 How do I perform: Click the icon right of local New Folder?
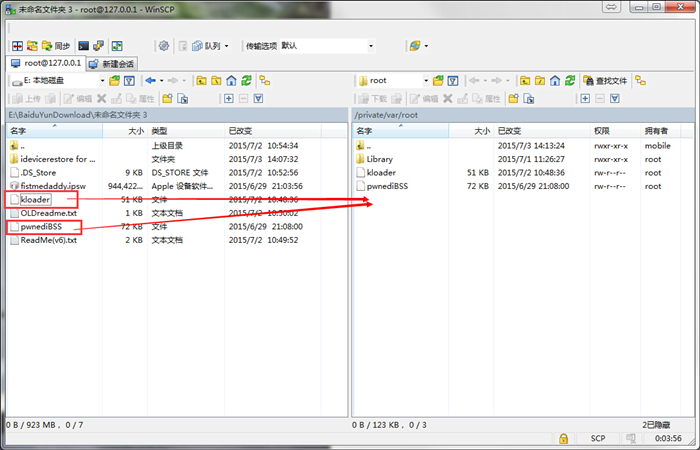[x=183, y=99]
